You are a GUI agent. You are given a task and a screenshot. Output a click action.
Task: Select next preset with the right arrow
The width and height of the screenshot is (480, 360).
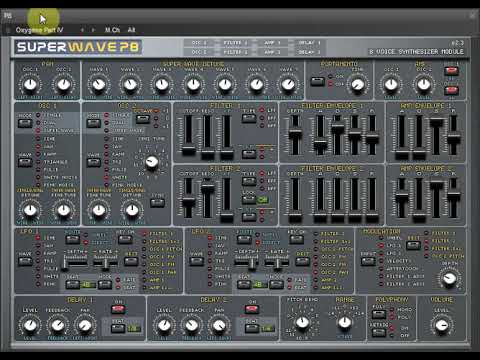point(93,30)
